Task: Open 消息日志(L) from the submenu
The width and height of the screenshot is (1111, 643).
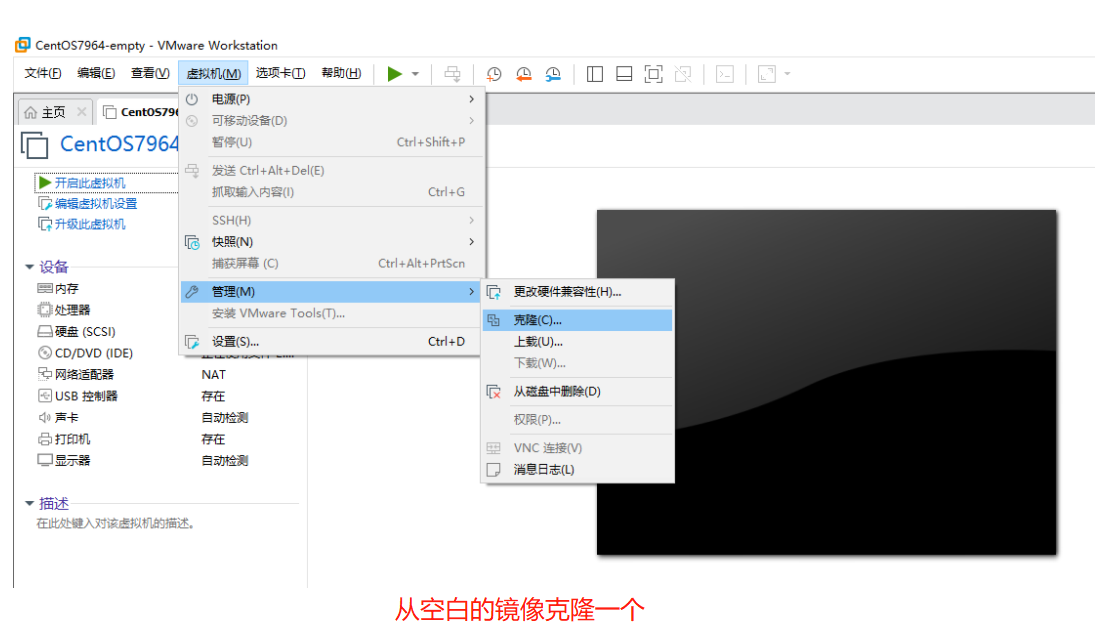Action: 577,469
